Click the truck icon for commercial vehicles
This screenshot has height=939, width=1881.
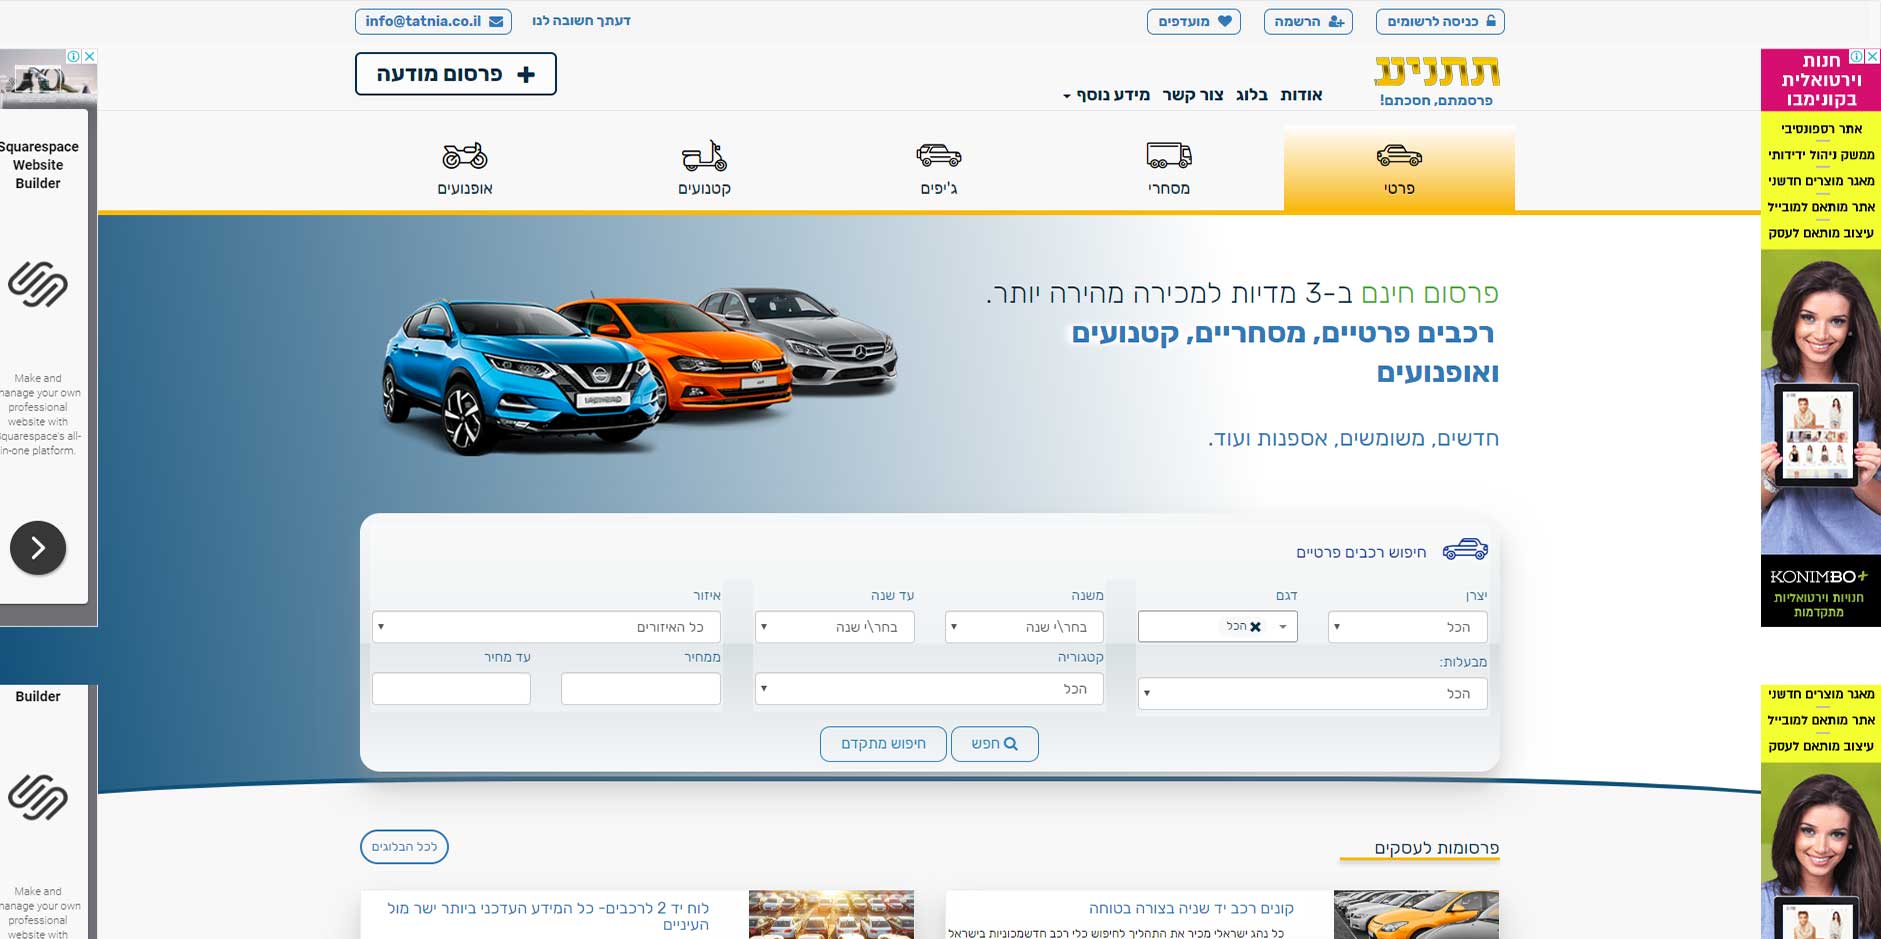[1169, 155]
